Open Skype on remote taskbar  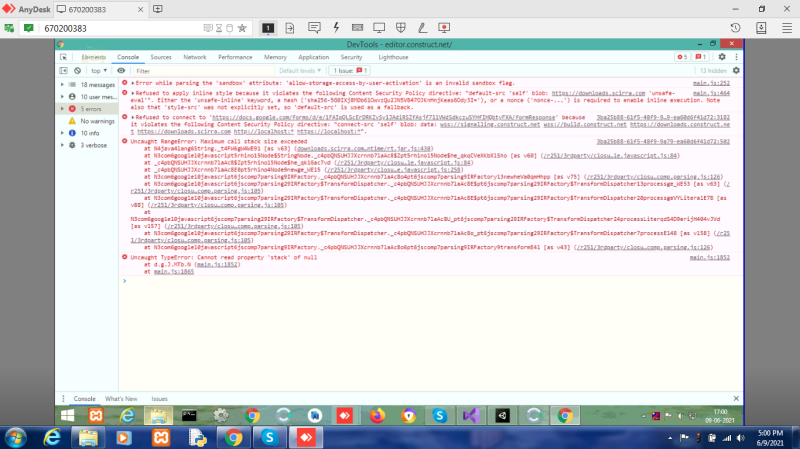tap(439, 416)
